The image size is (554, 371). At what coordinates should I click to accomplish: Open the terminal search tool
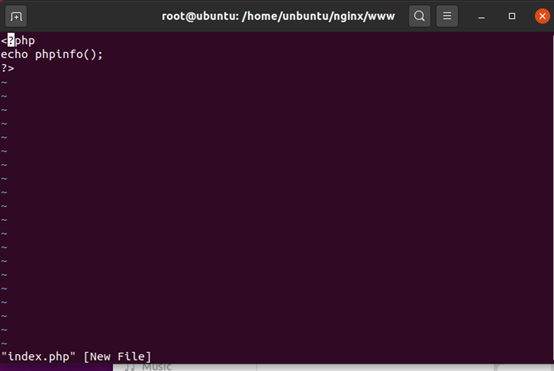tap(419, 16)
